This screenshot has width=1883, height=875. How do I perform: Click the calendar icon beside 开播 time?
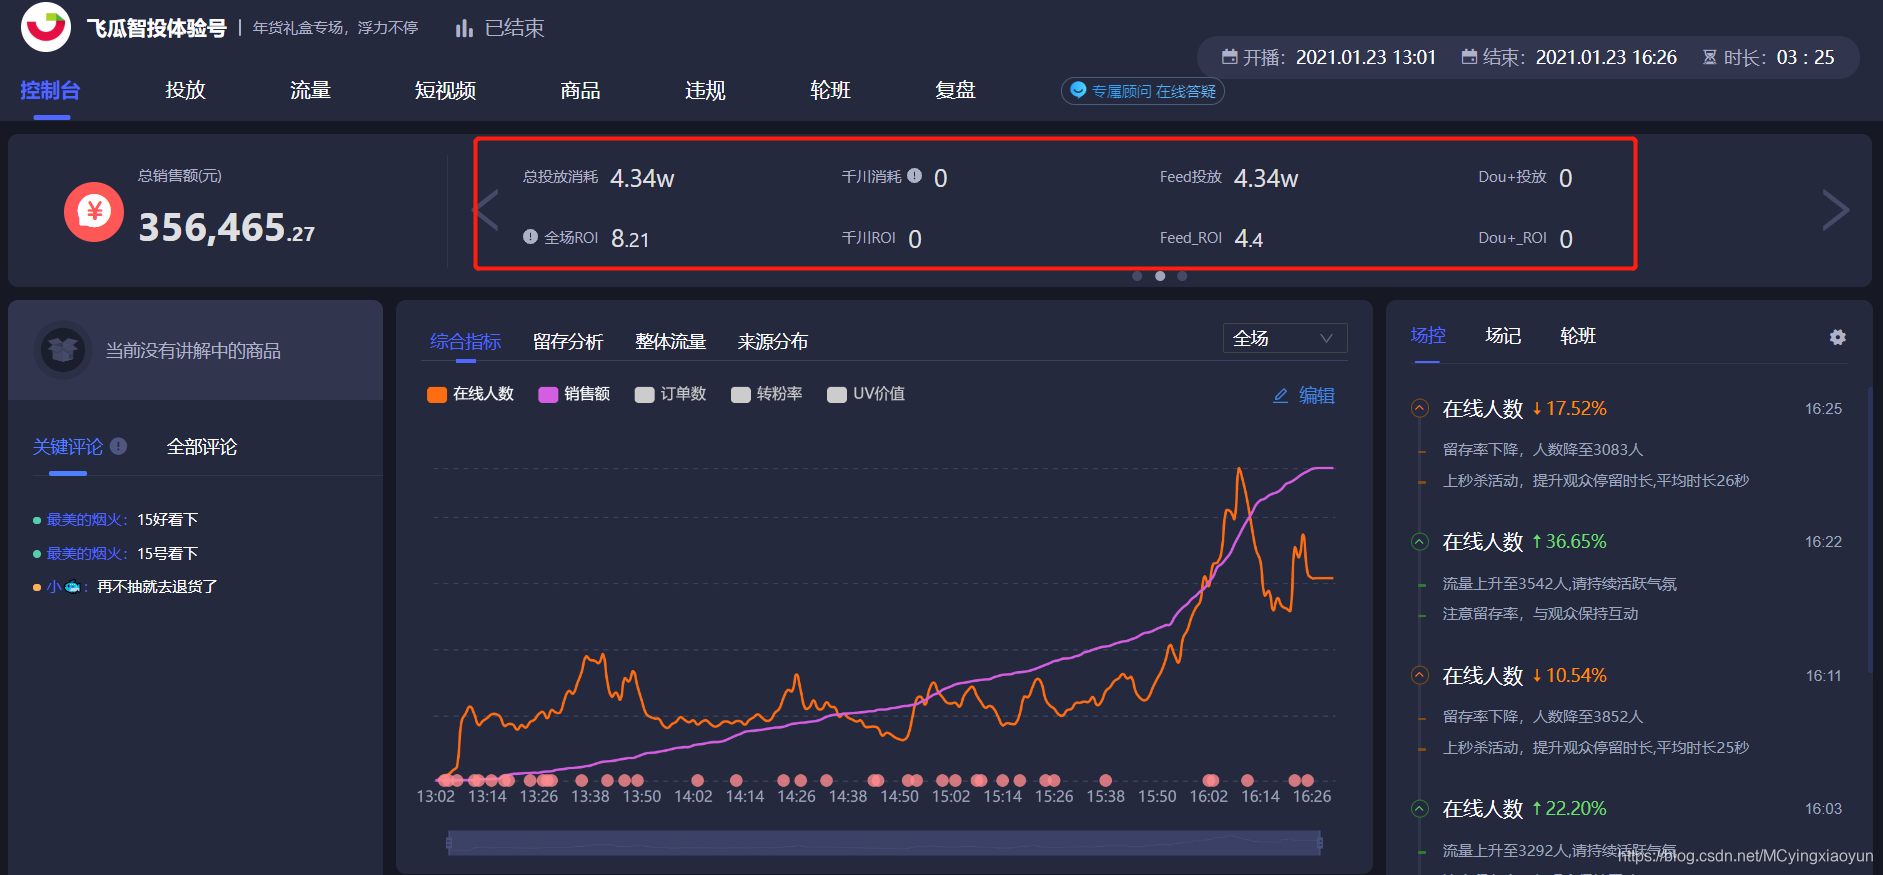coord(1229,57)
